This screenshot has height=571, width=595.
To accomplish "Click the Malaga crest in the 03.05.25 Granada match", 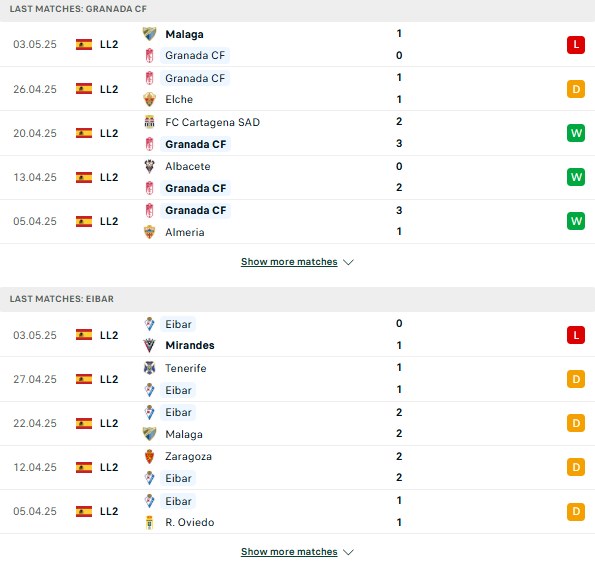I will 150,34.
